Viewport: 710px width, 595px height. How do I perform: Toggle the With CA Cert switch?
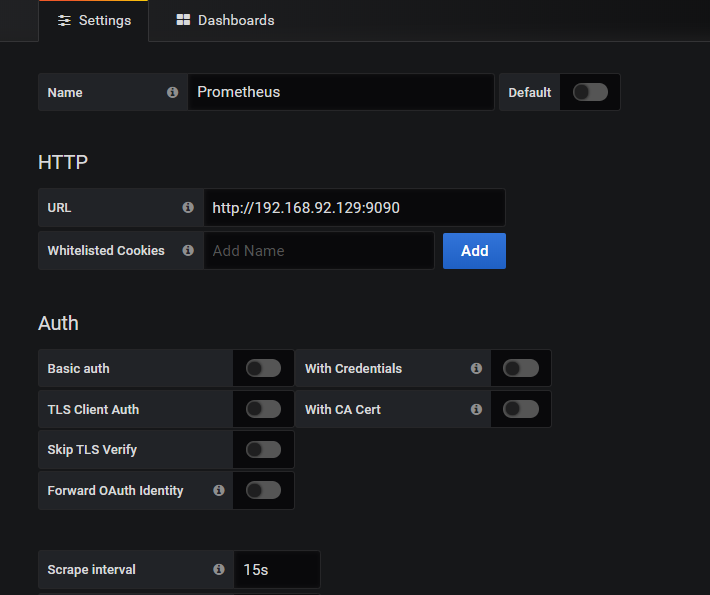tap(521, 409)
